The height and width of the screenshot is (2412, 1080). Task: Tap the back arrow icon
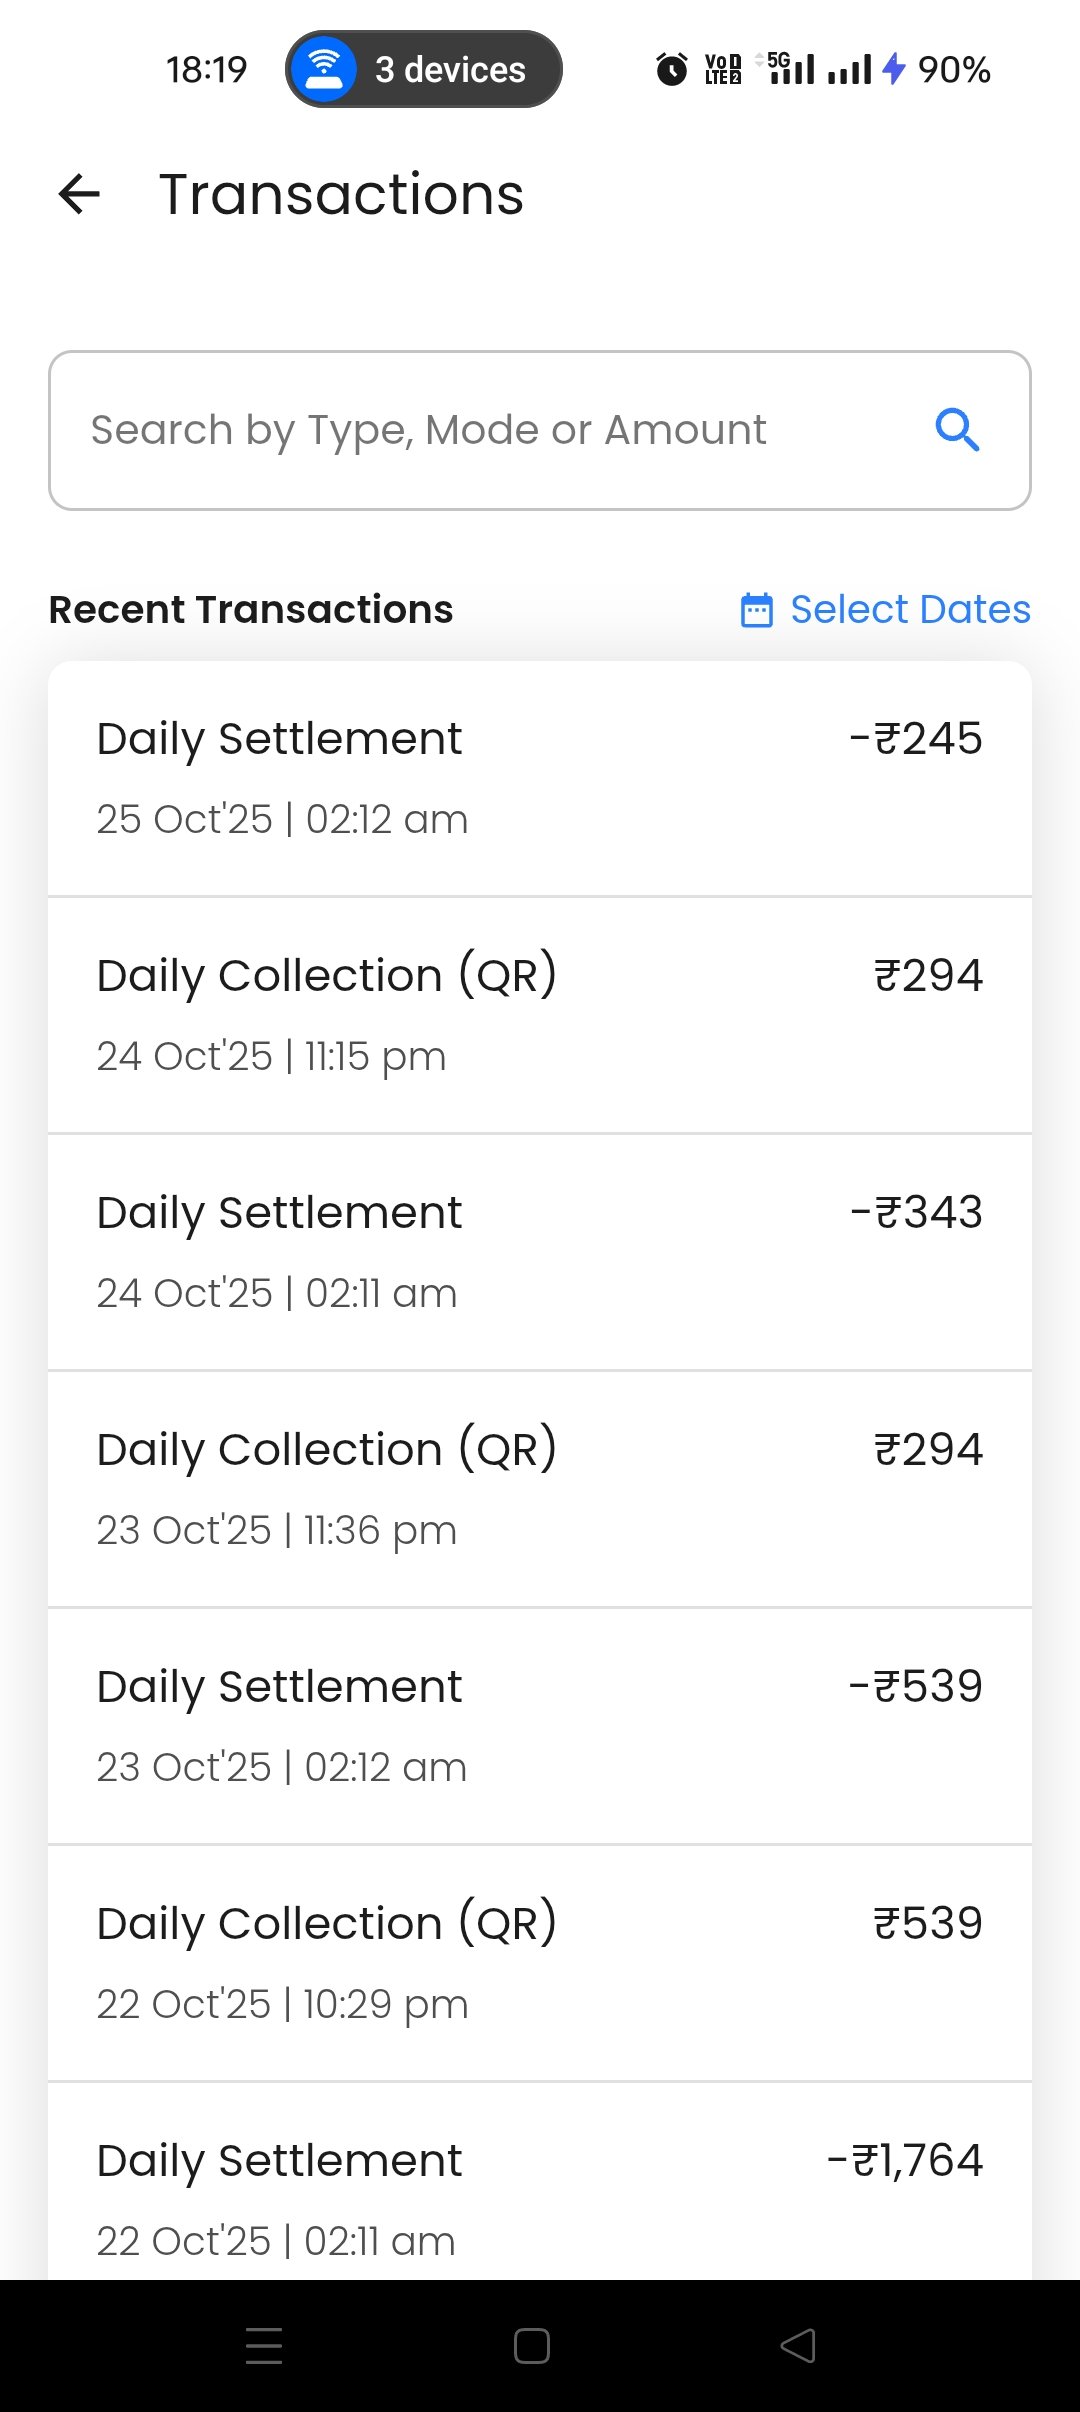(x=80, y=194)
